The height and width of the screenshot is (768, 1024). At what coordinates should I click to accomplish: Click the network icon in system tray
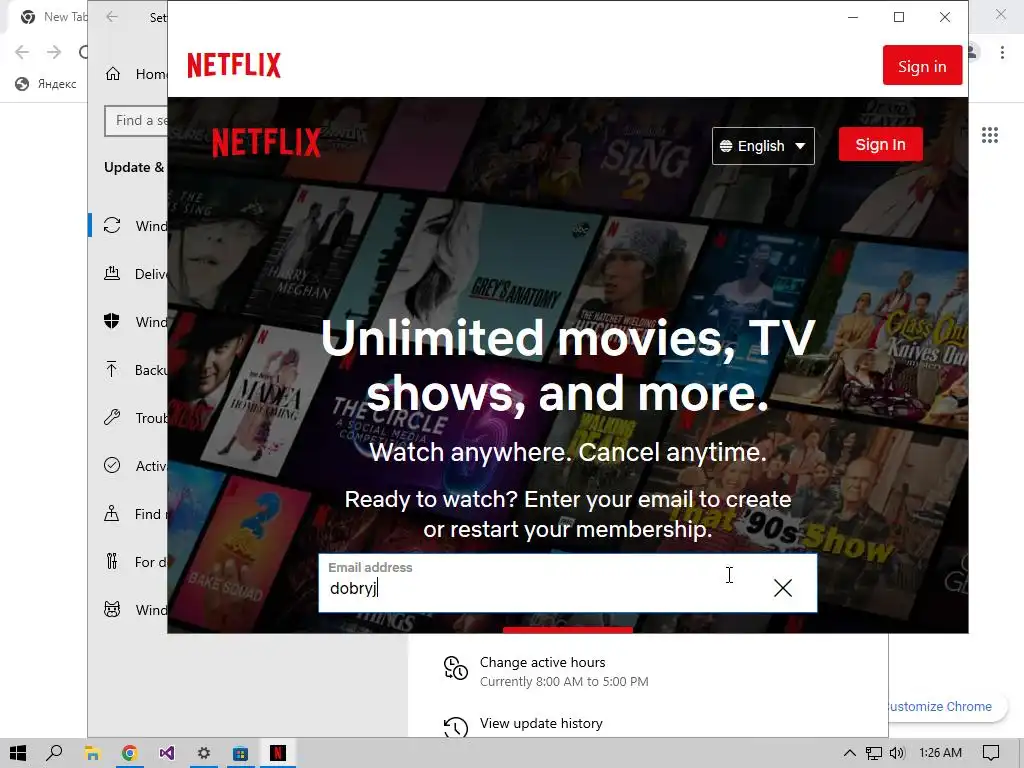pyautogui.click(x=874, y=753)
